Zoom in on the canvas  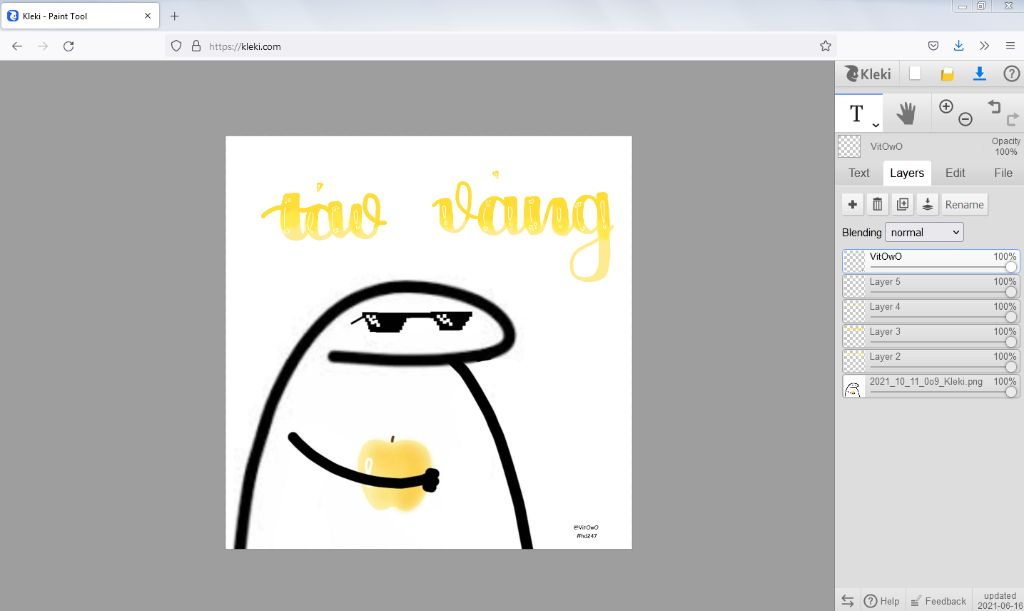coord(946,106)
